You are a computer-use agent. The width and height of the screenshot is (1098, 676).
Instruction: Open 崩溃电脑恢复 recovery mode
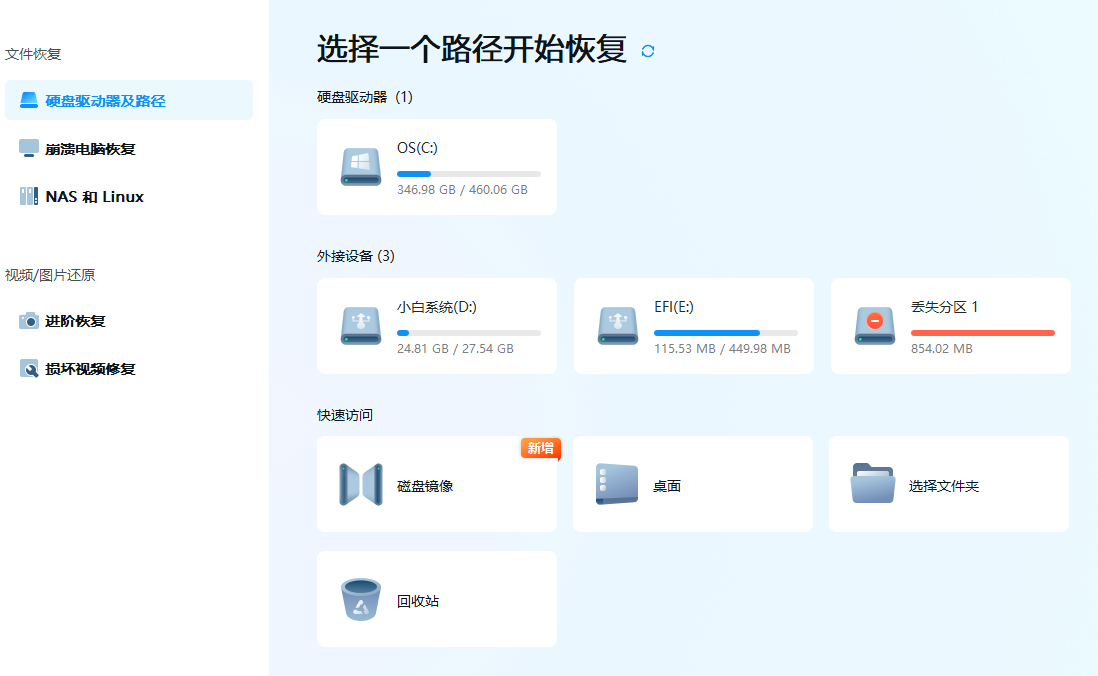point(31,148)
